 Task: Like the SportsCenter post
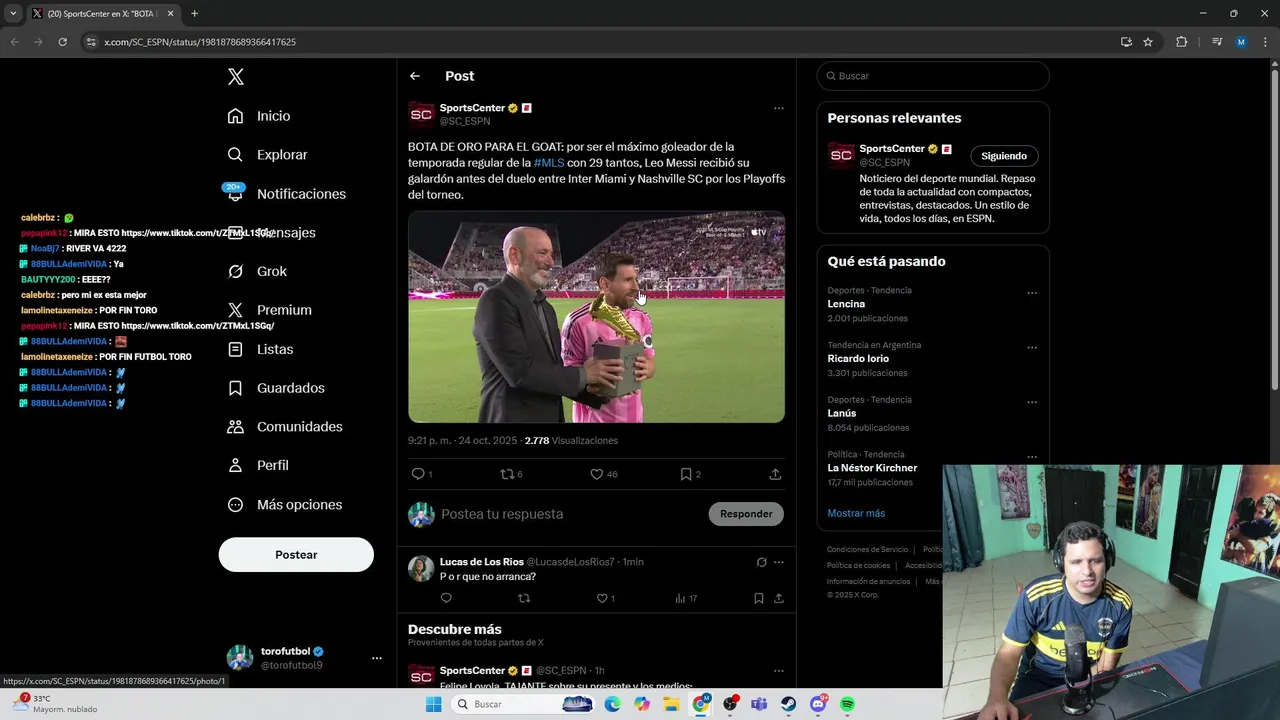[597, 474]
